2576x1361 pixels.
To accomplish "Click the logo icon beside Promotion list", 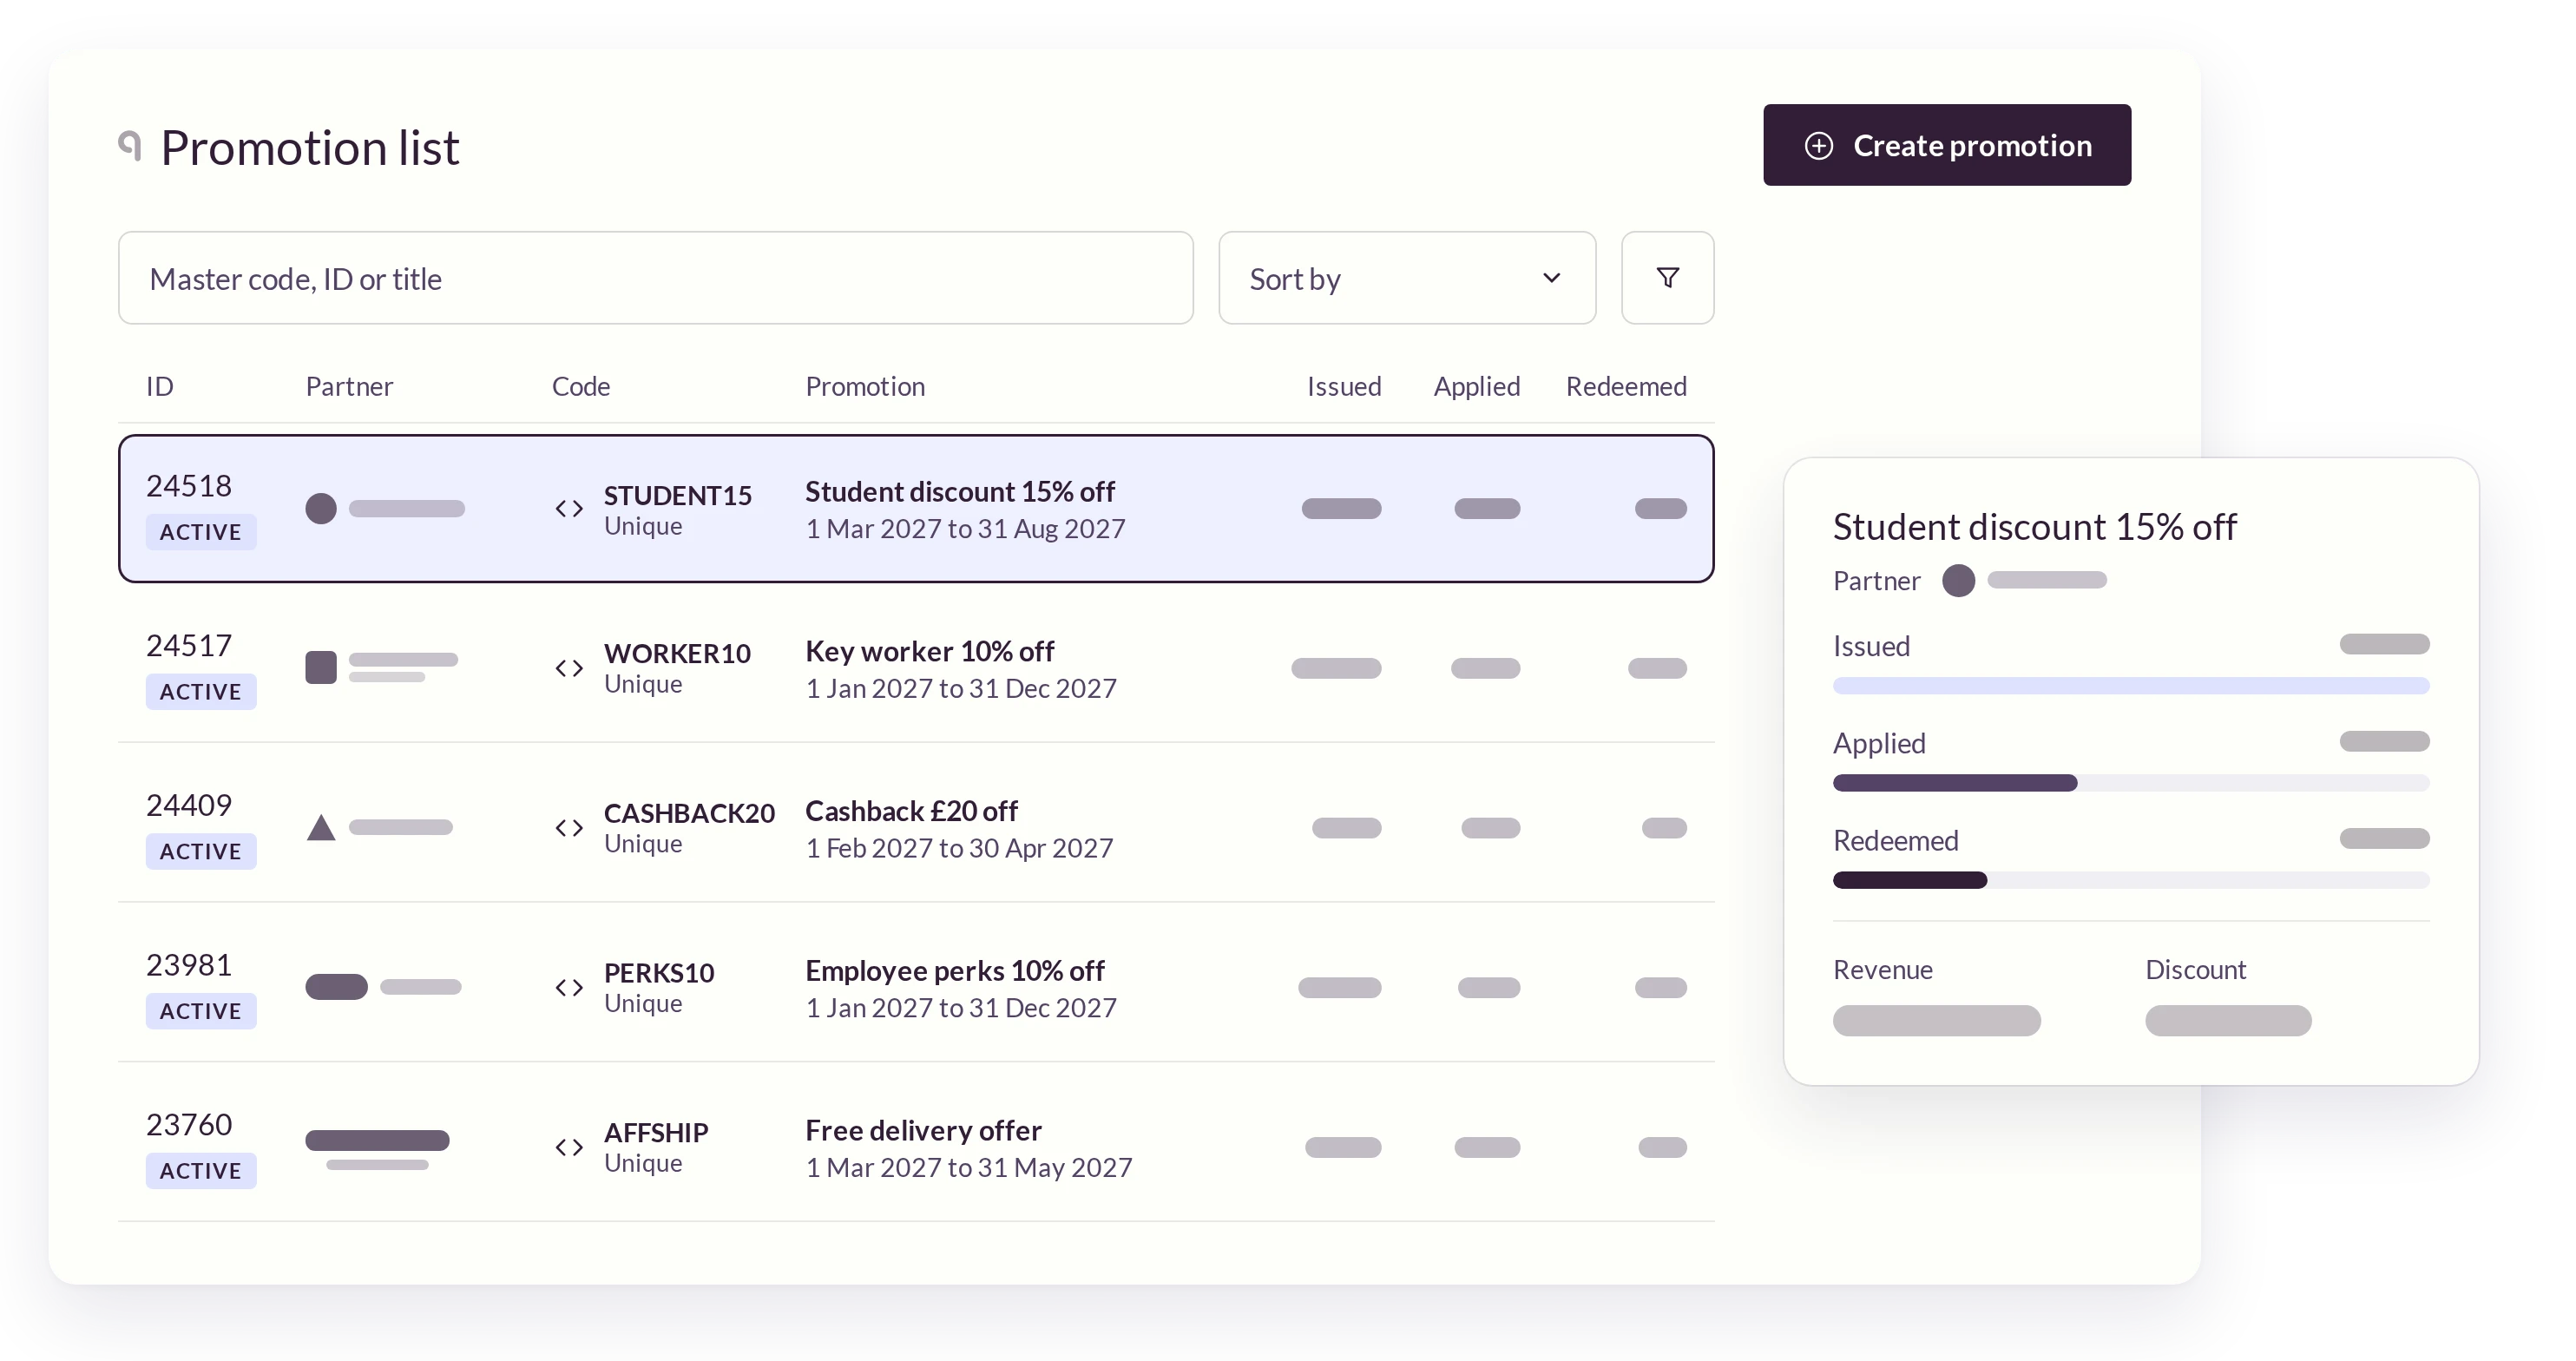I will pos(129,145).
